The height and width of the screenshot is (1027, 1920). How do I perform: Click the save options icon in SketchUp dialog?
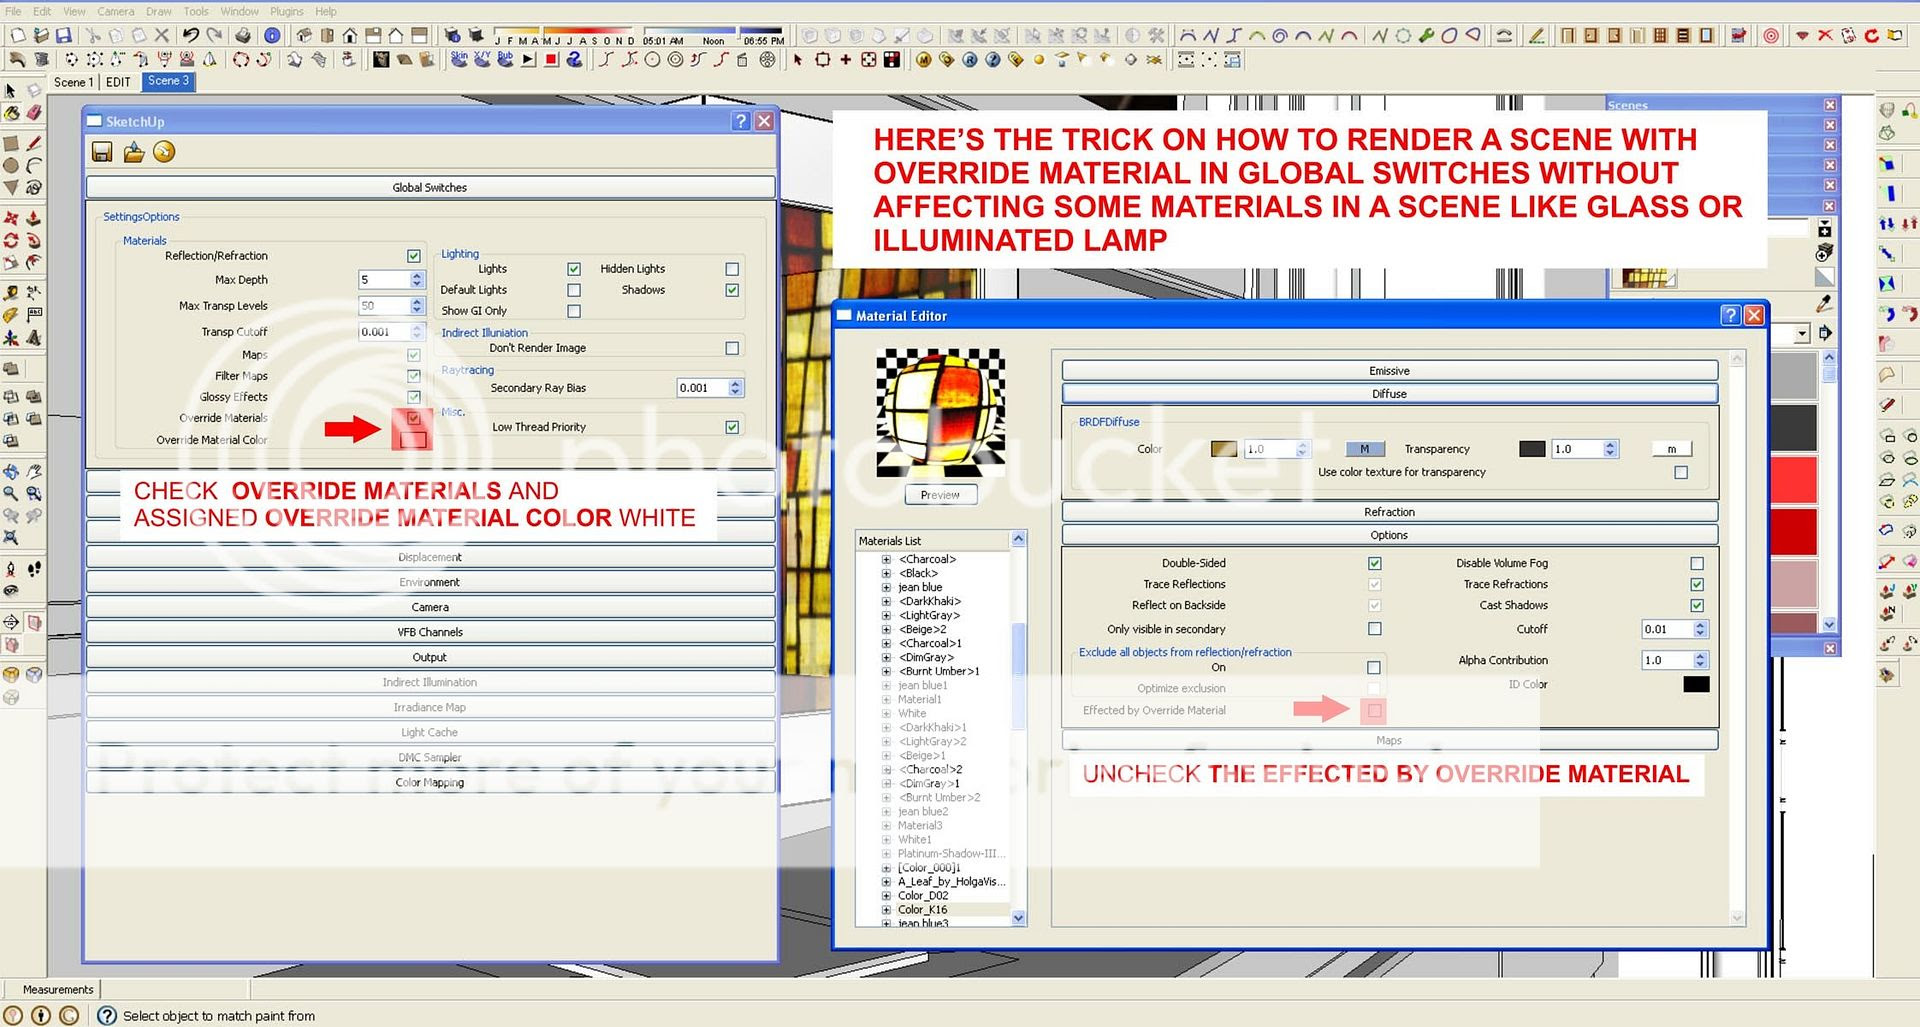point(101,152)
